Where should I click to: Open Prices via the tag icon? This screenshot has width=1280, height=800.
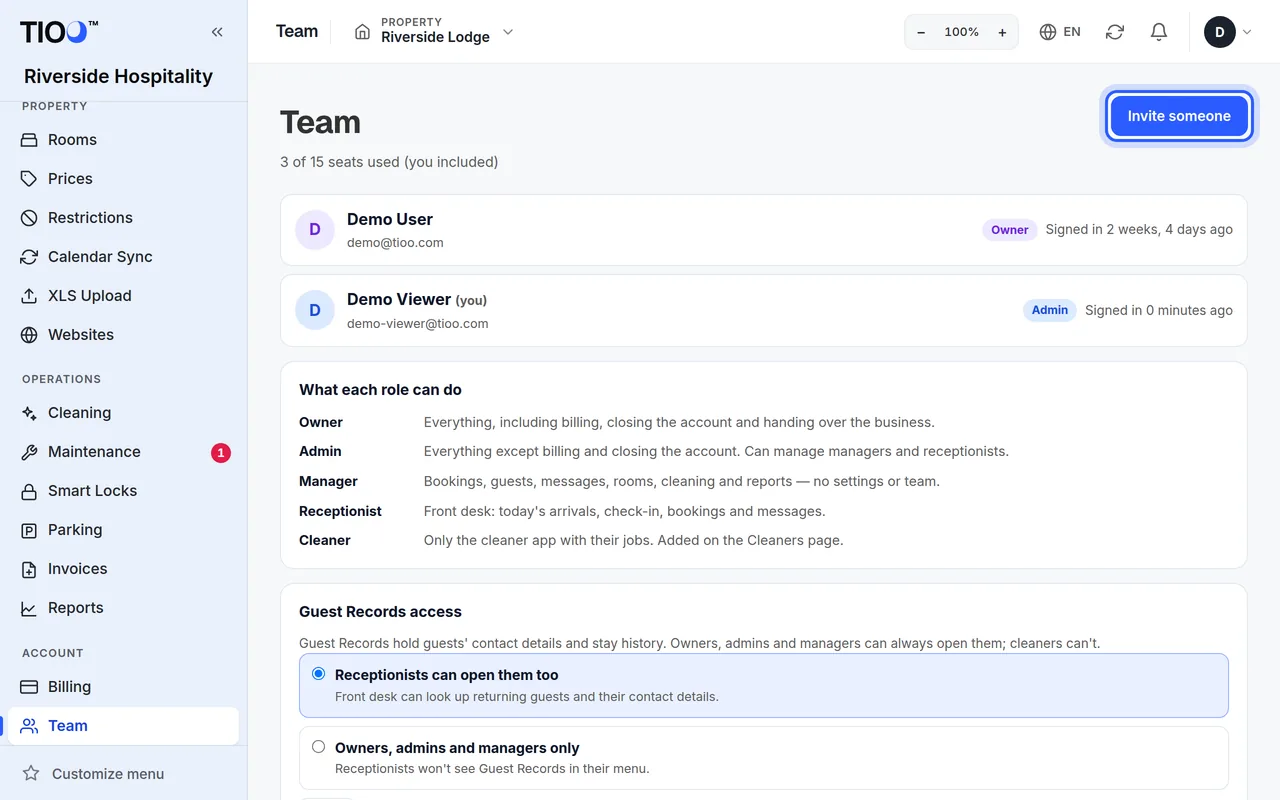tap(29, 179)
